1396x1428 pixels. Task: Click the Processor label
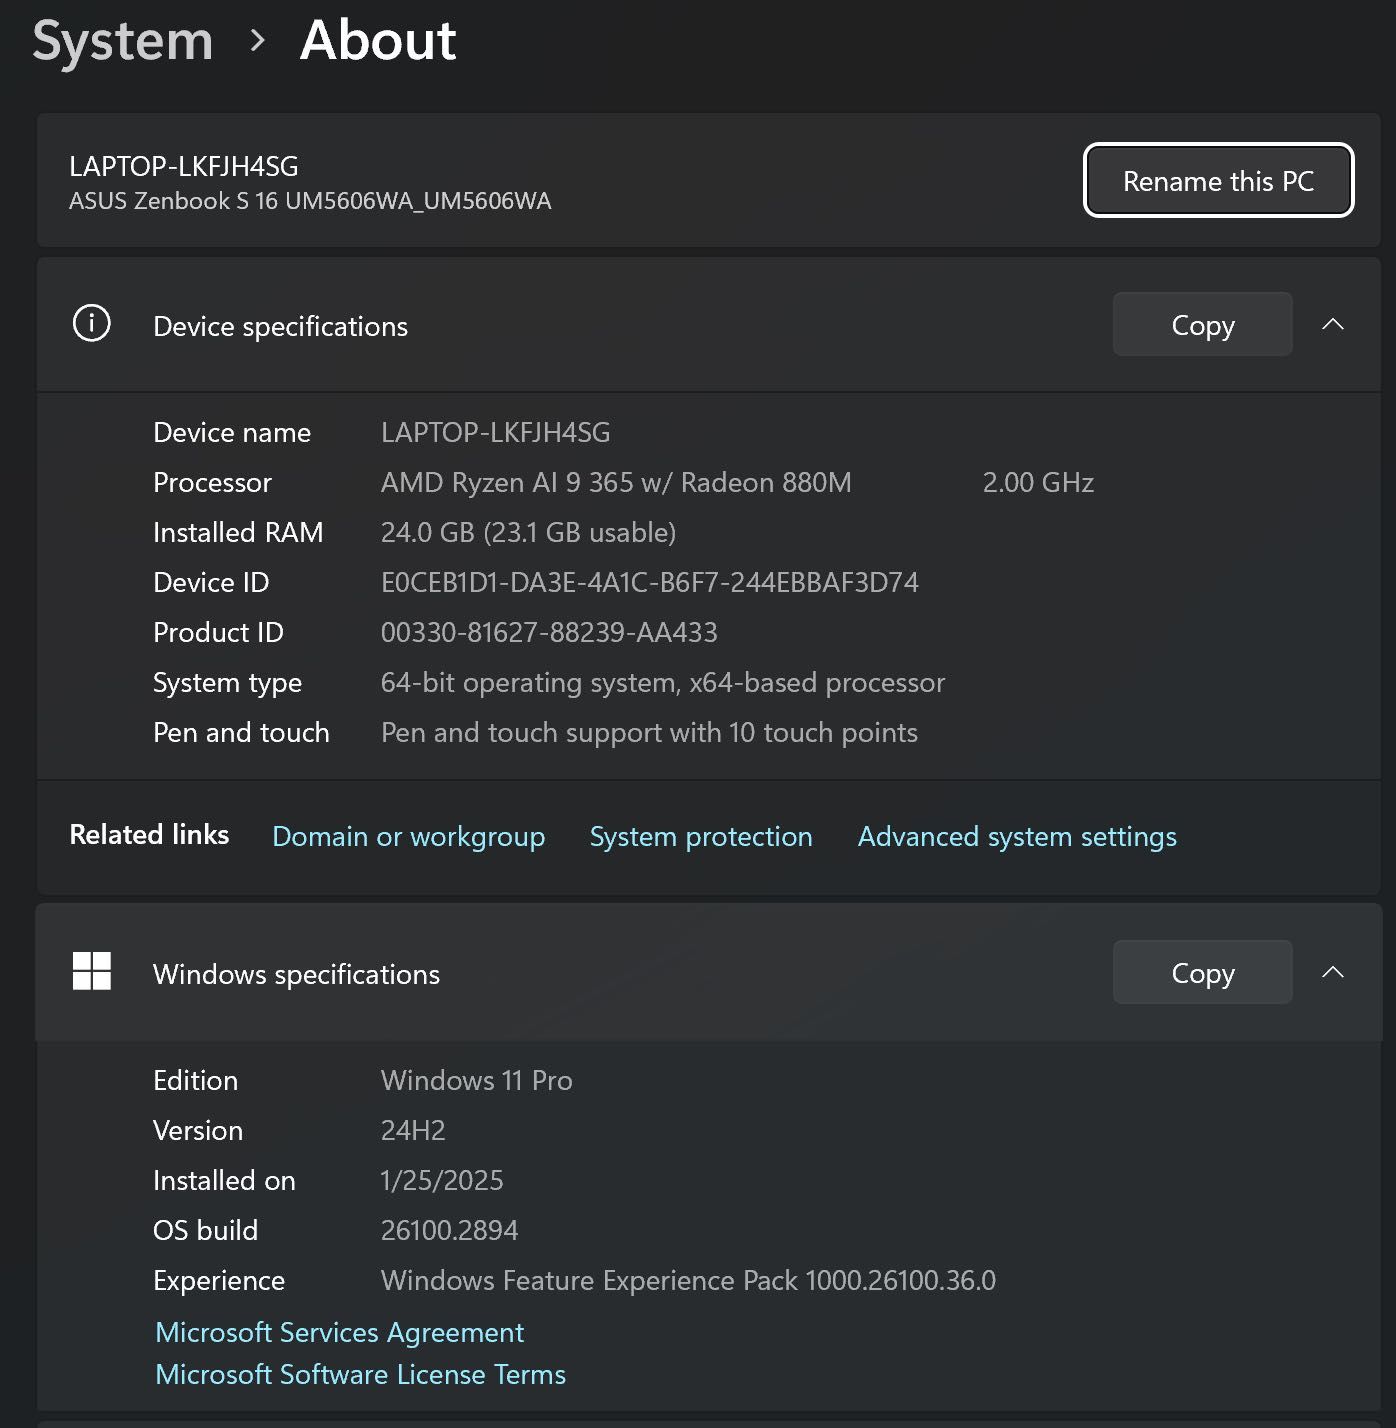(212, 482)
